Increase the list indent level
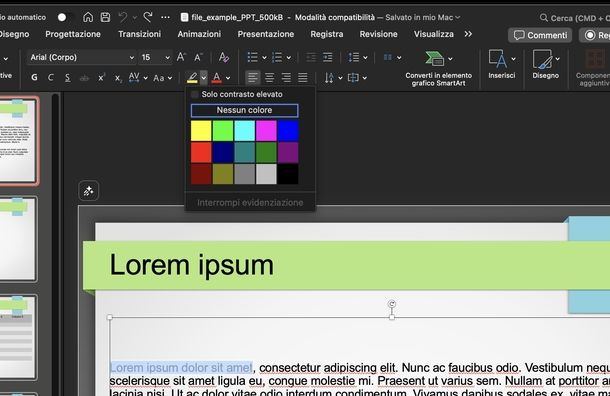610x396 pixels. [x=328, y=58]
